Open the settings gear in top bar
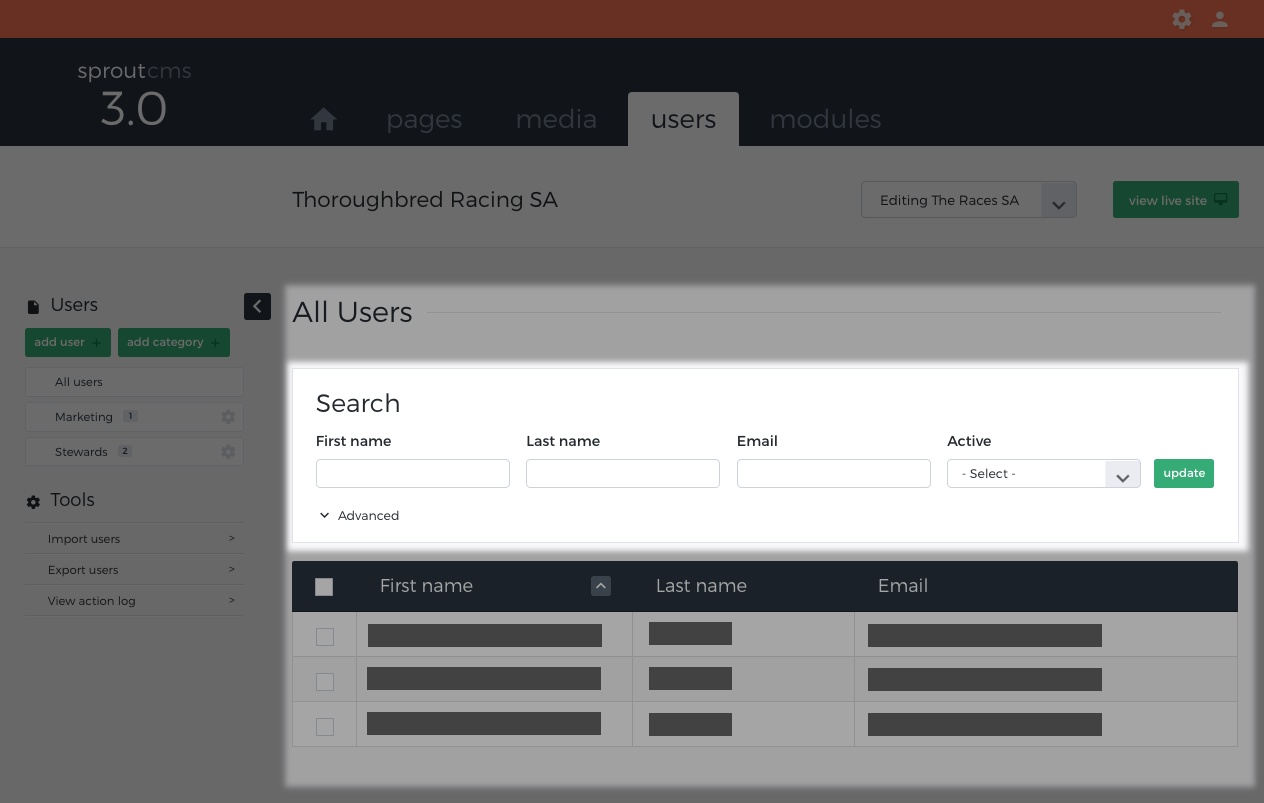 click(1182, 19)
